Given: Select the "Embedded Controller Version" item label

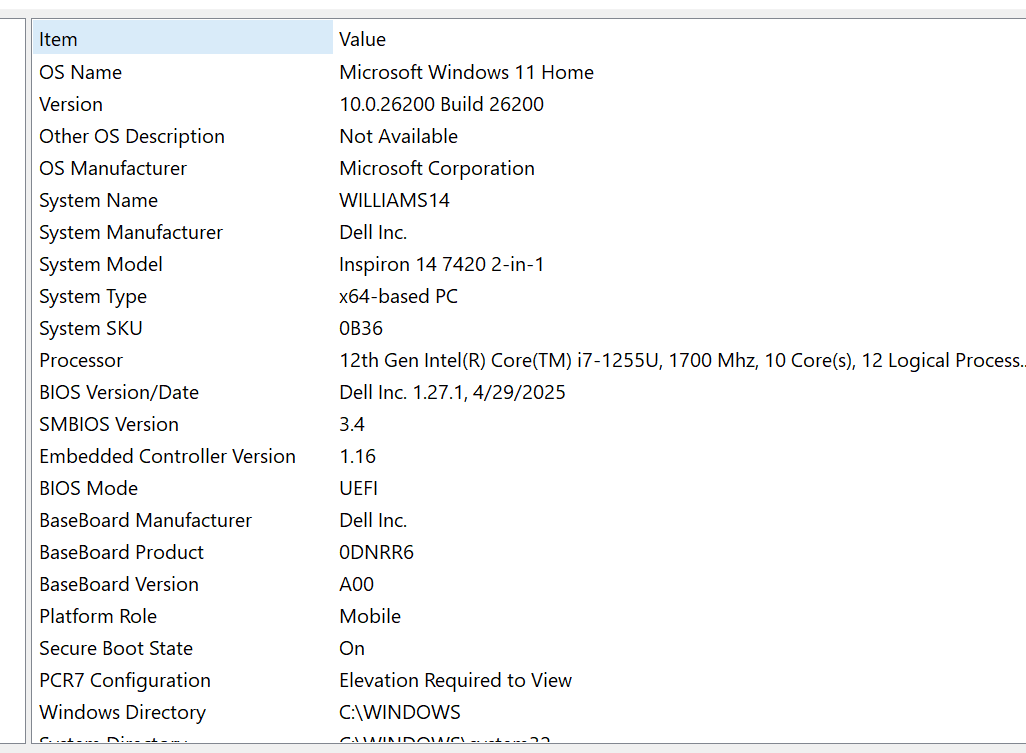Looking at the screenshot, I should coord(168,457).
